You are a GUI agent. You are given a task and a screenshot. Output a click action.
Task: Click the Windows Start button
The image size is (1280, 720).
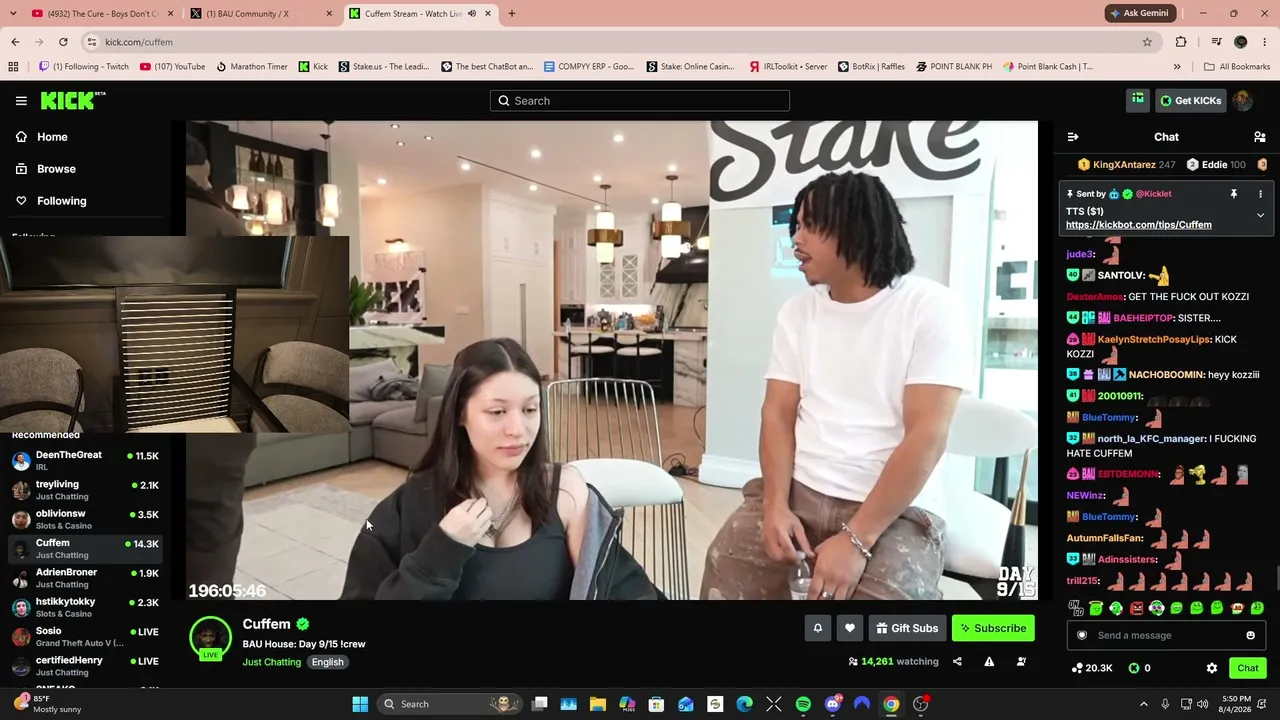360,704
